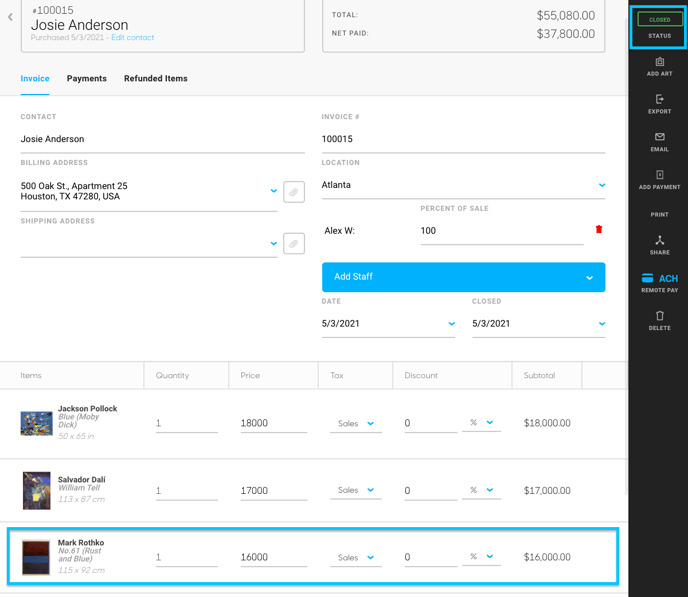Click the Salvador Dalí artwork thumbnail
This screenshot has height=597, width=688.
[x=36, y=490]
